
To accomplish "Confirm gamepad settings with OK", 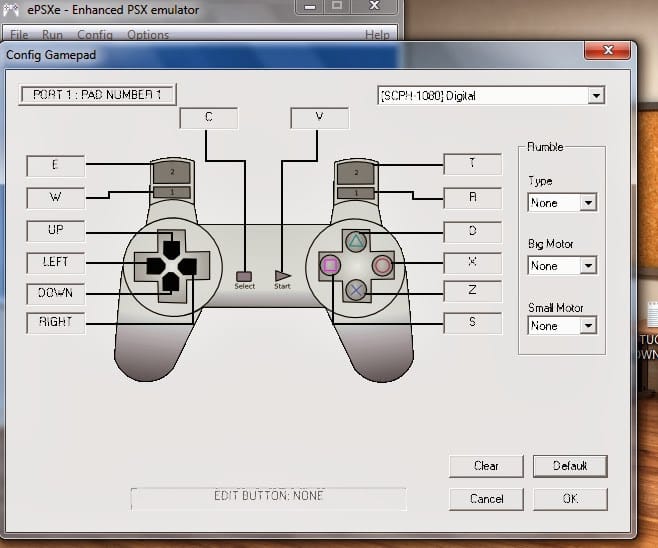I will click(570, 499).
